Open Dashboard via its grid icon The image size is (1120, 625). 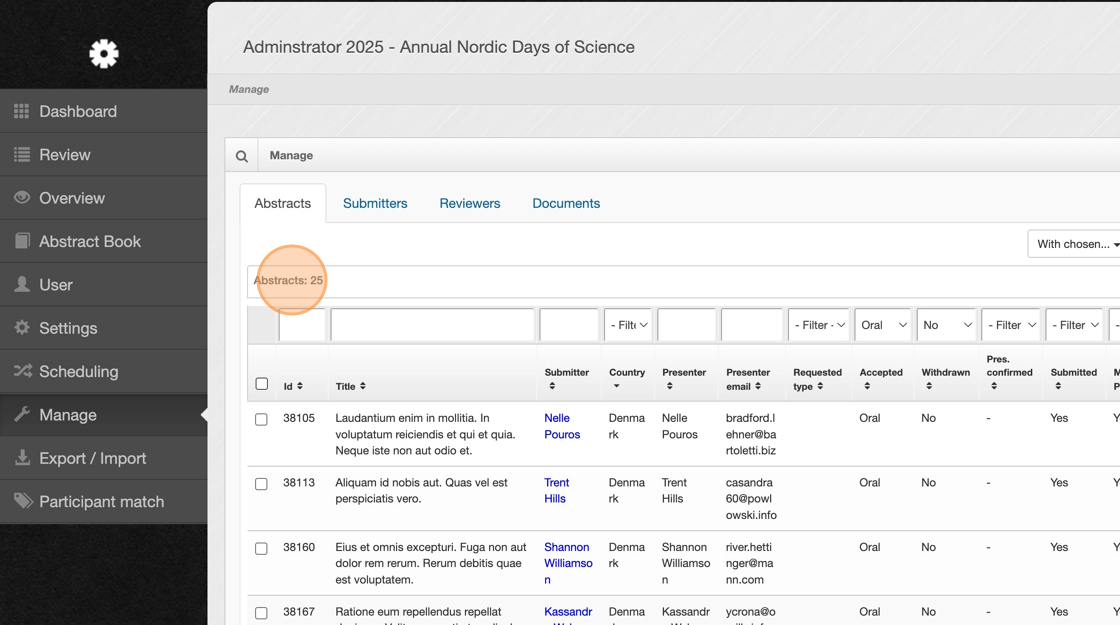point(22,111)
